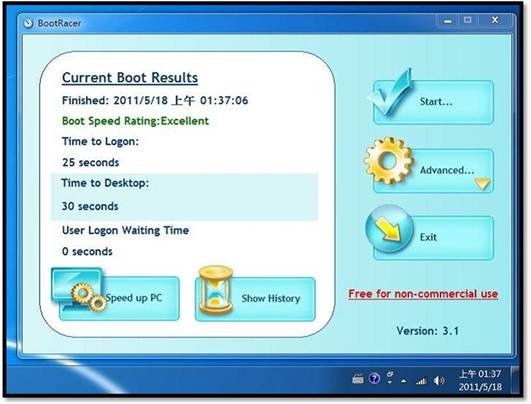Click the Exit button label
The height and width of the screenshot is (404, 531).
pos(428,237)
